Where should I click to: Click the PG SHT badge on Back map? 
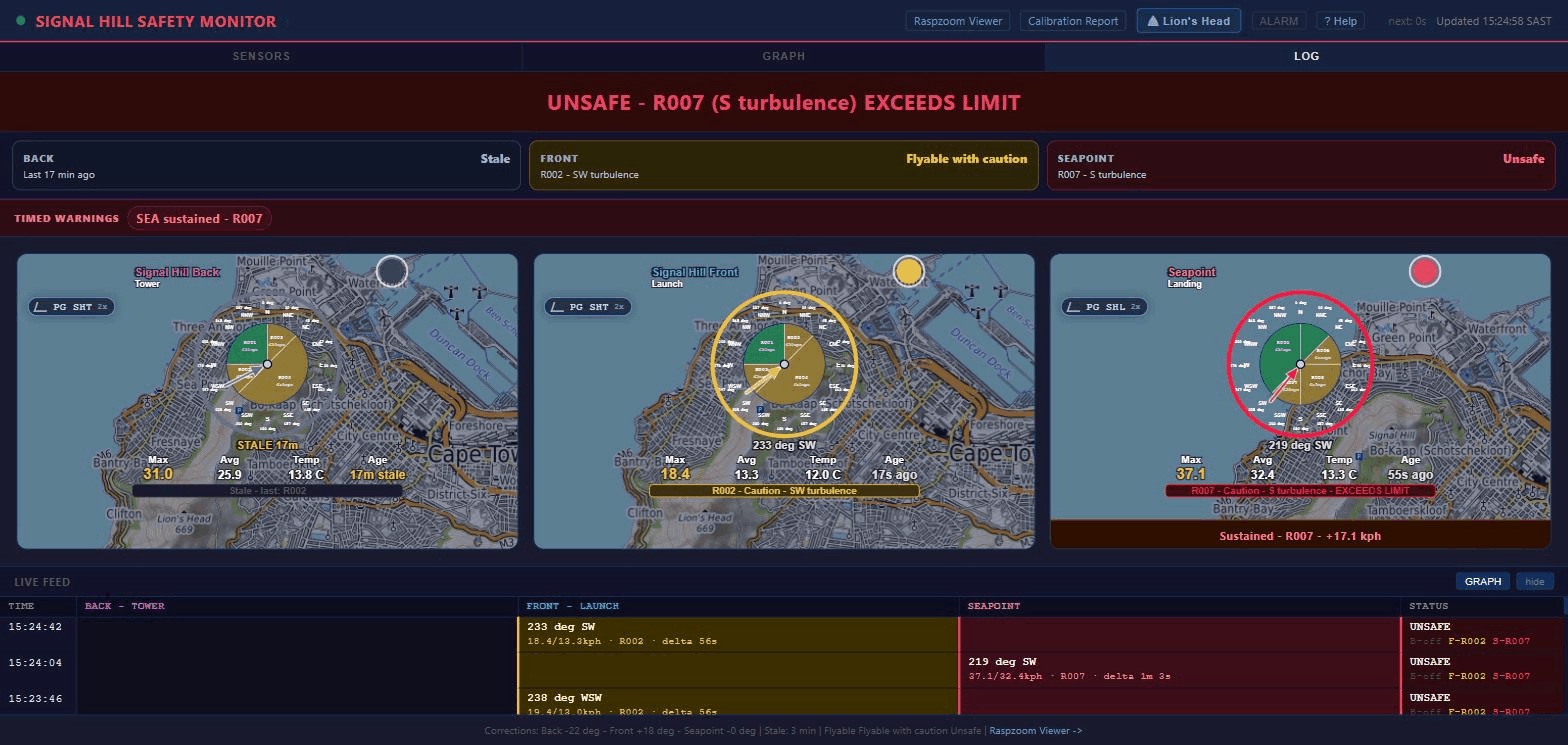71,307
